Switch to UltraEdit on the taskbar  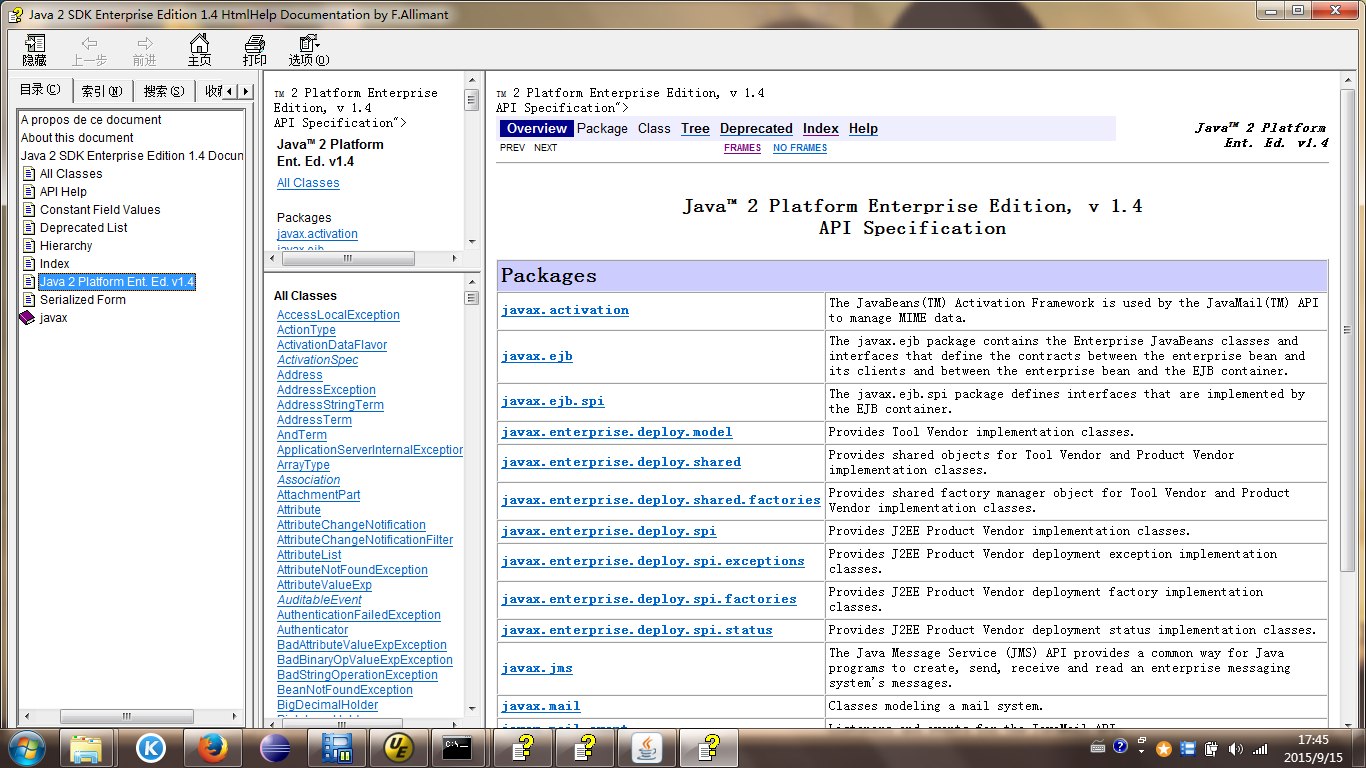point(399,747)
